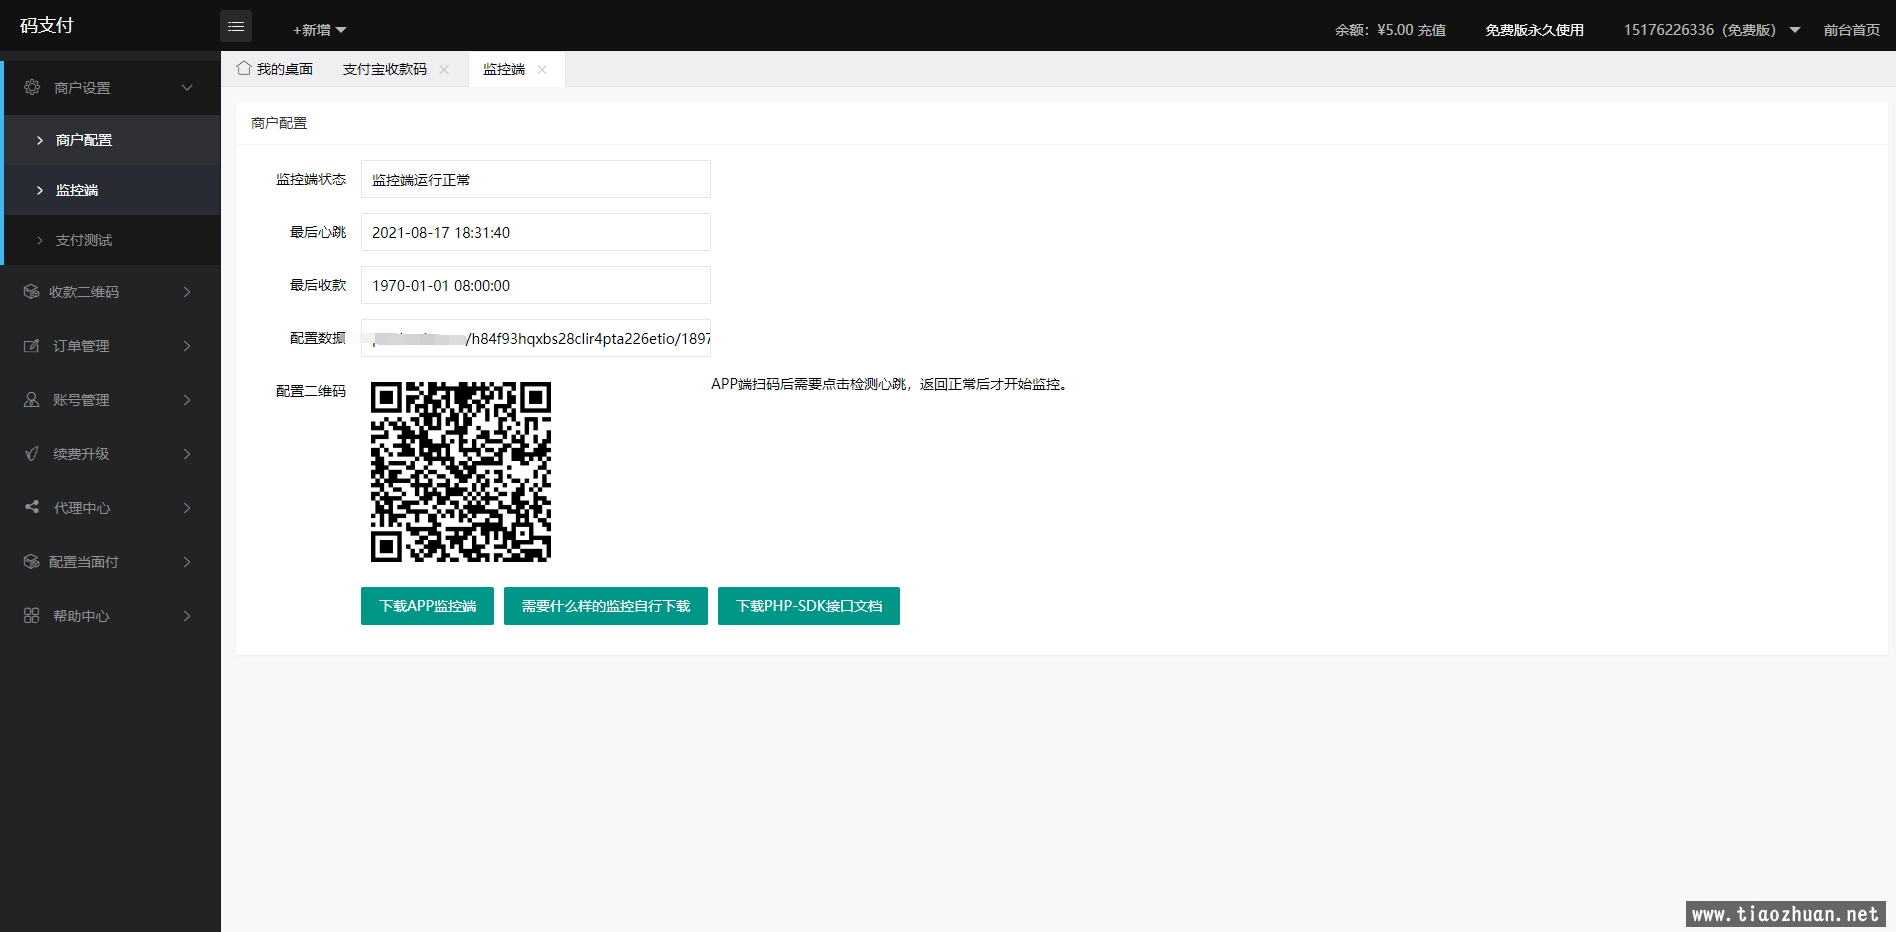Click the user icon beside 账号管理
The image size is (1896, 932).
32,400
